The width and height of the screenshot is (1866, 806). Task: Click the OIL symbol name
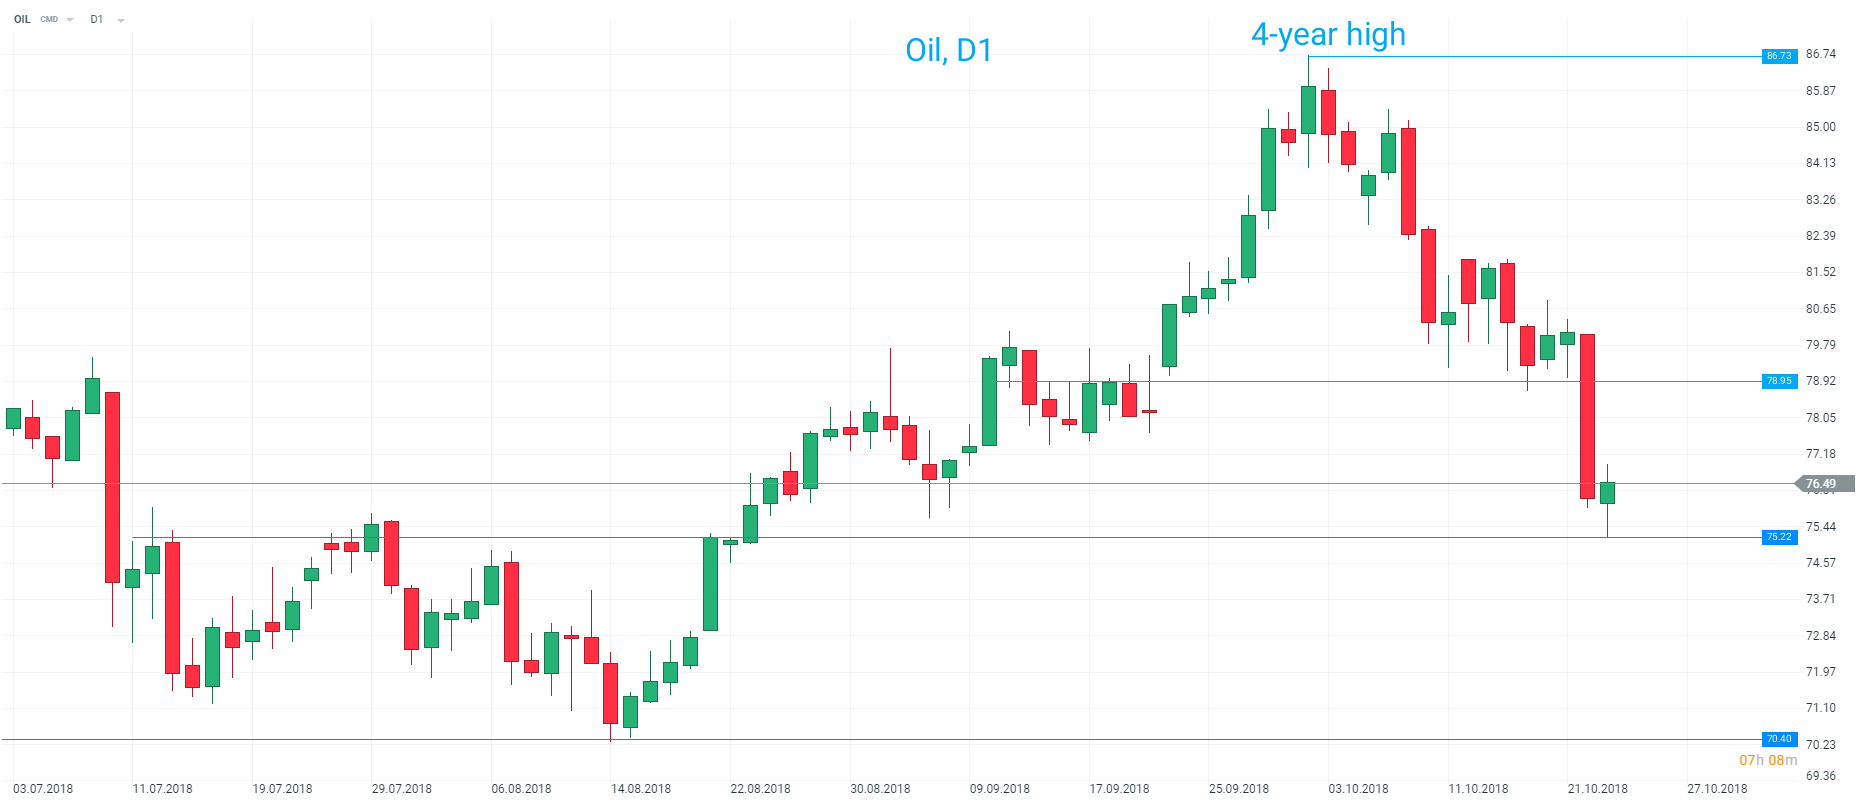[22, 19]
